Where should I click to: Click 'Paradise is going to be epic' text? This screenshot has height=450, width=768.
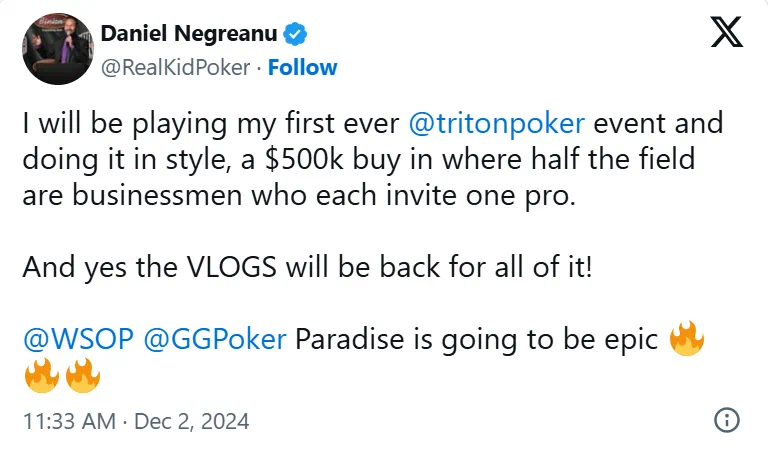(476, 340)
